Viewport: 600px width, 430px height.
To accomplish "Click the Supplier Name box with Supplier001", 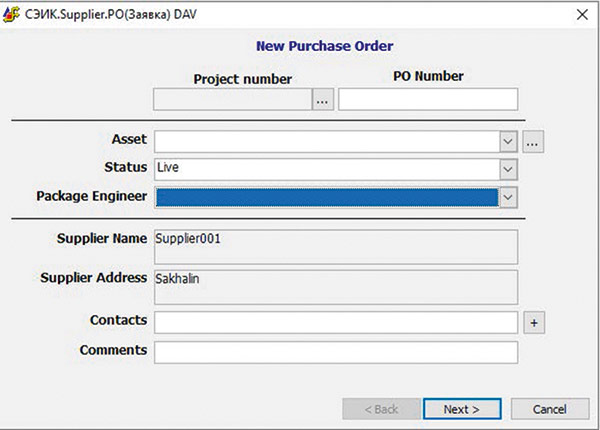I will [335, 246].
